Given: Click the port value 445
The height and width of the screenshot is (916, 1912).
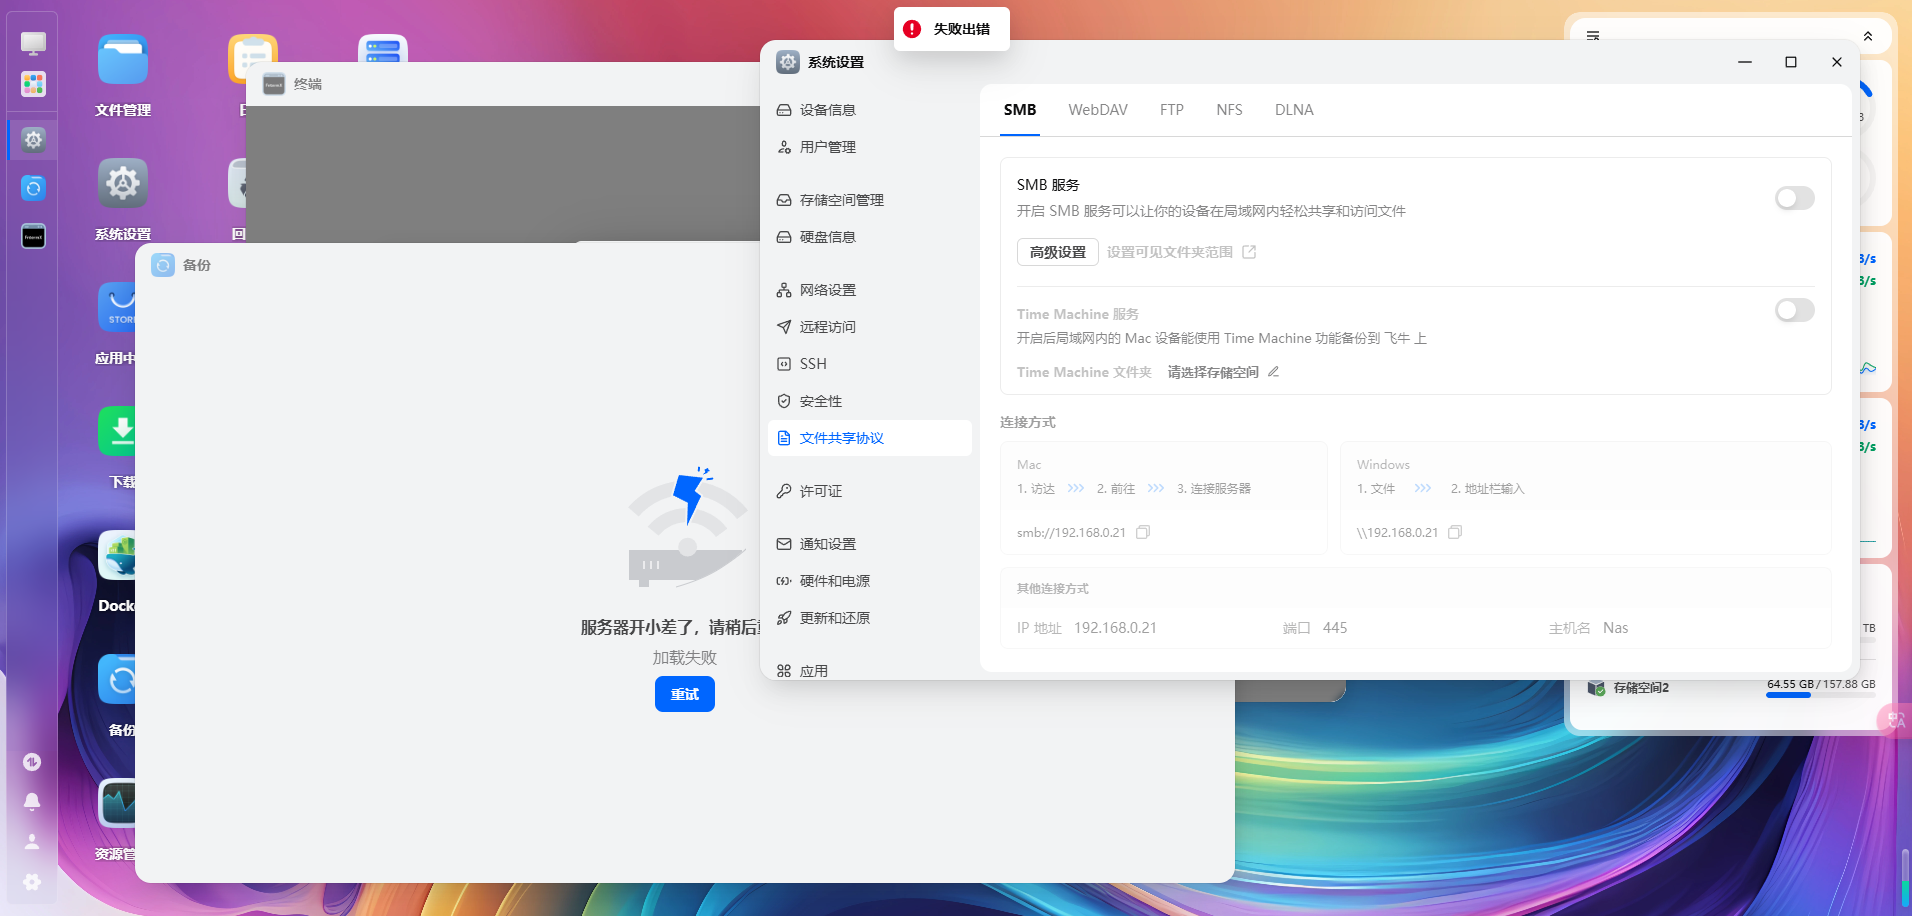Looking at the screenshot, I should click(x=1335, y=628).
